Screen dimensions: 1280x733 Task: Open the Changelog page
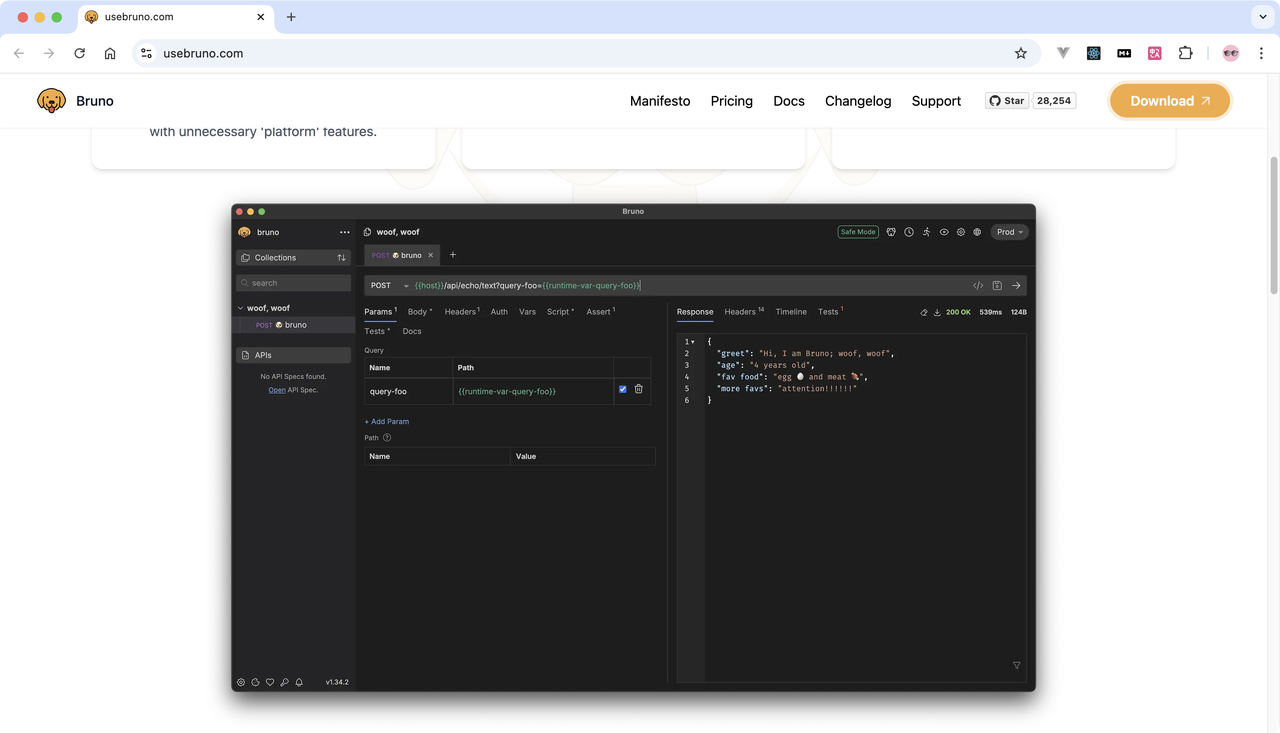[x=858, y=101]
